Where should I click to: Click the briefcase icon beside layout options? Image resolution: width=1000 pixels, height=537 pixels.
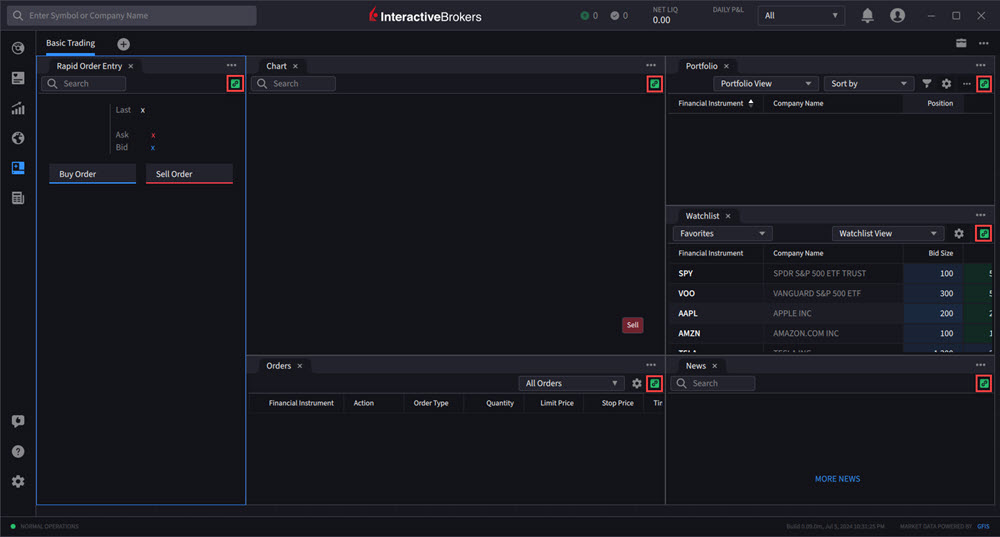click(x=961, y=43)
